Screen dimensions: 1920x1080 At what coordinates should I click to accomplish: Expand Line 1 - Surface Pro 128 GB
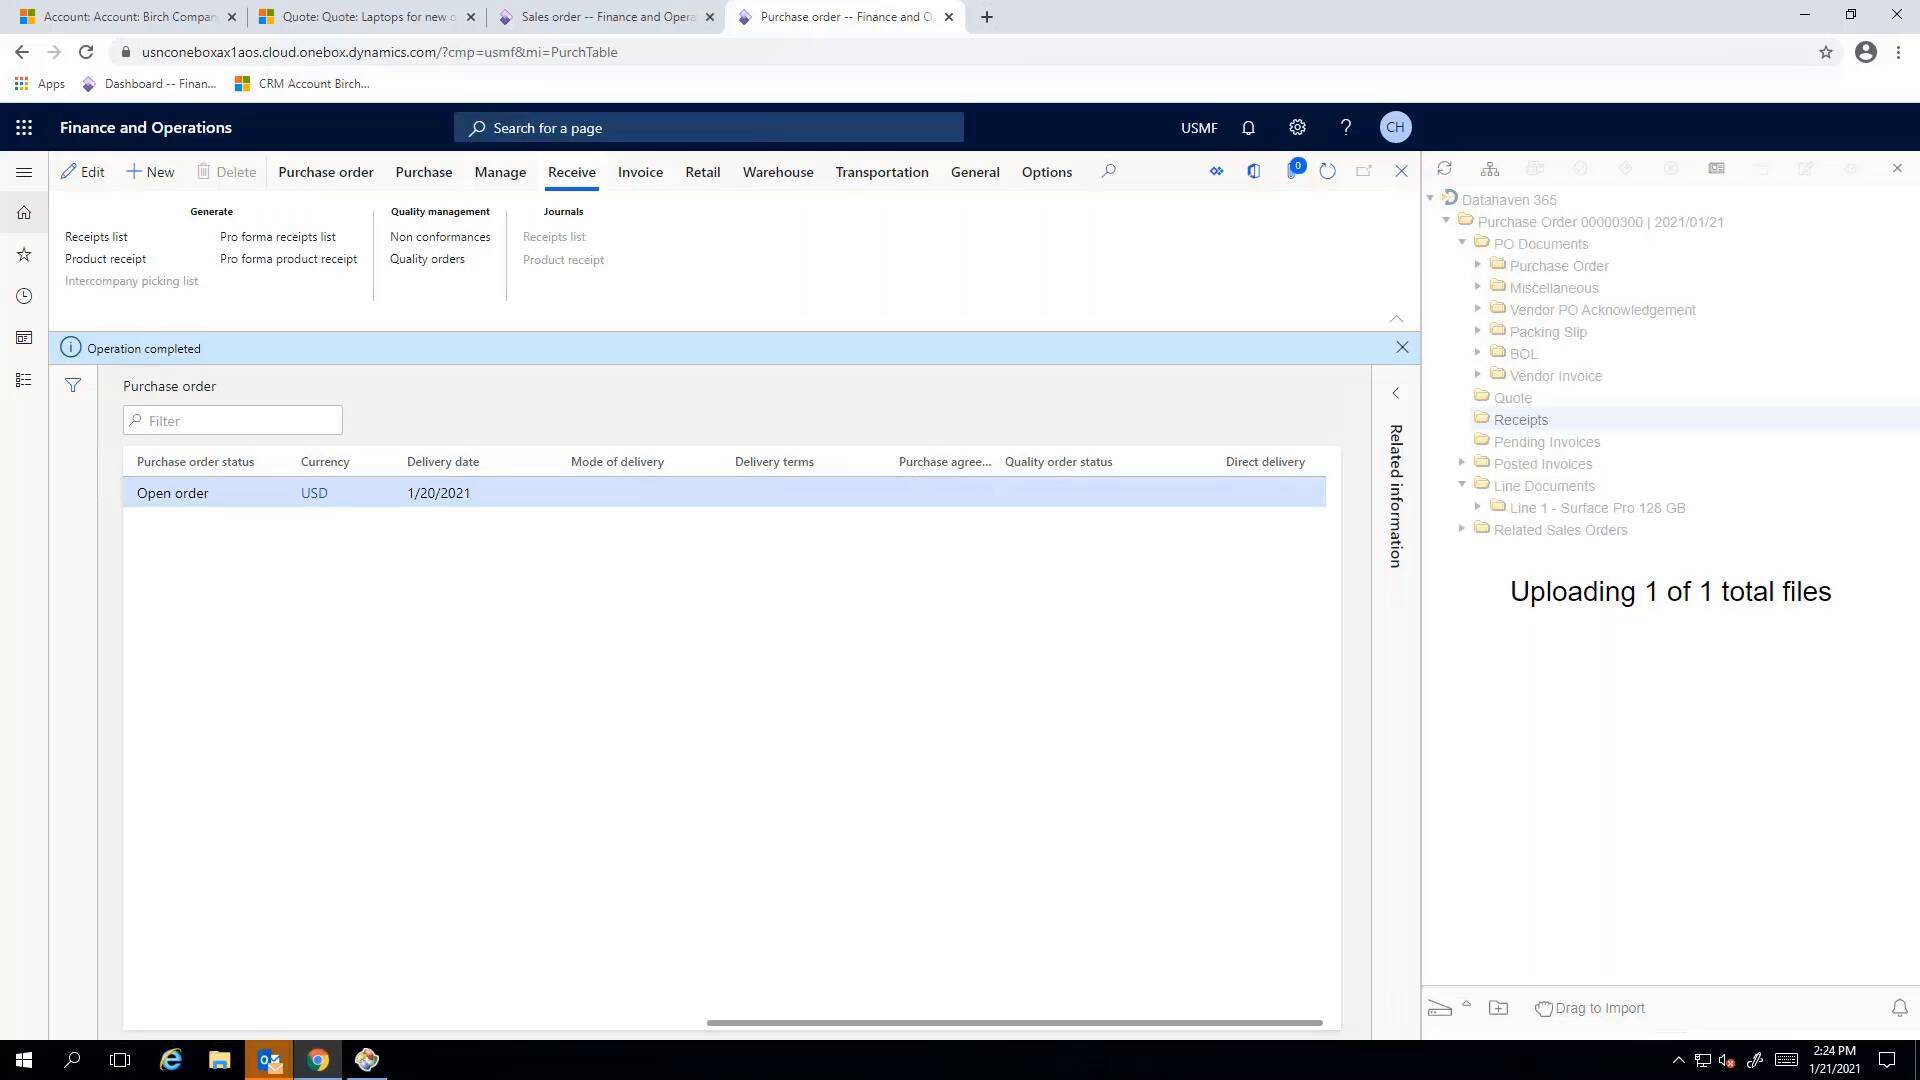pyautogui.click(x=1478, y=507)
